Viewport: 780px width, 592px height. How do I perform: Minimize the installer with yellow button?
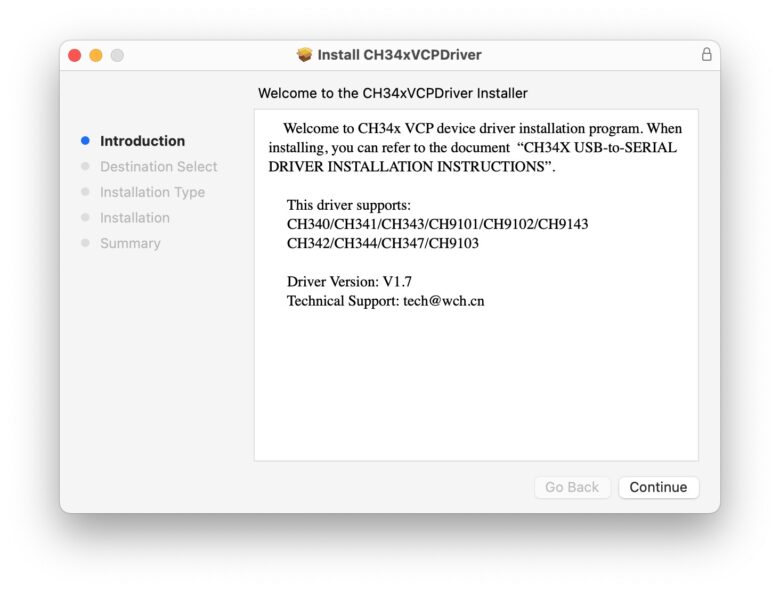(x=96, y=55)
